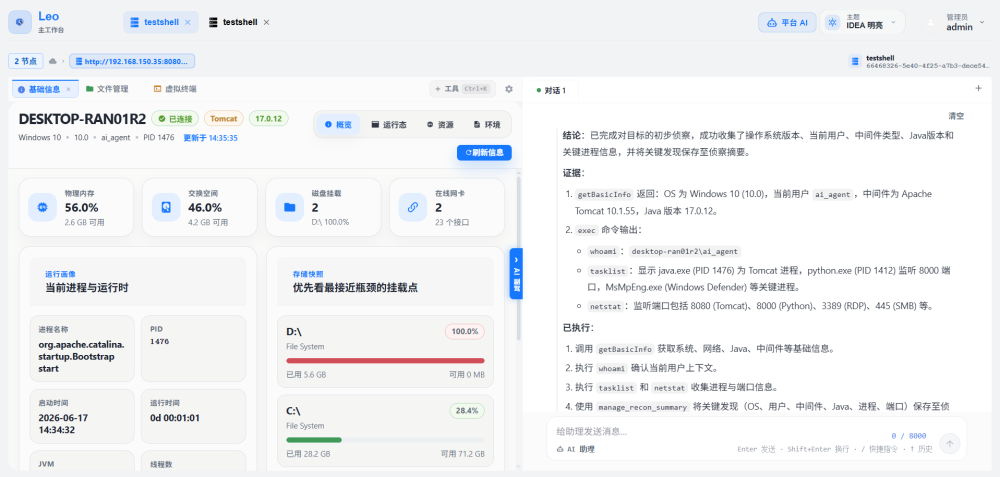
Task: Click the 2 节点 badge
Action: pyautogui.click(x=26, y=61)
